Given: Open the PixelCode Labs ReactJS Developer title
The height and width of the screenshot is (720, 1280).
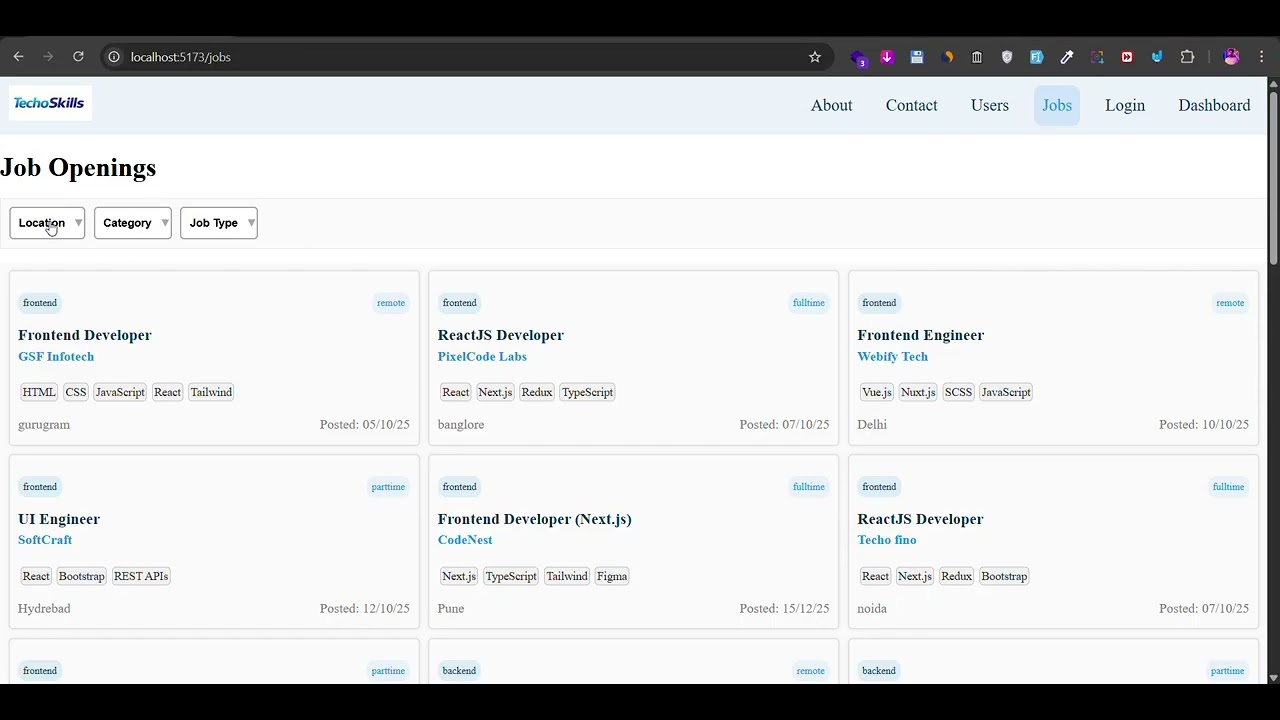Looking at the screenshot, I should coord(501,335).
